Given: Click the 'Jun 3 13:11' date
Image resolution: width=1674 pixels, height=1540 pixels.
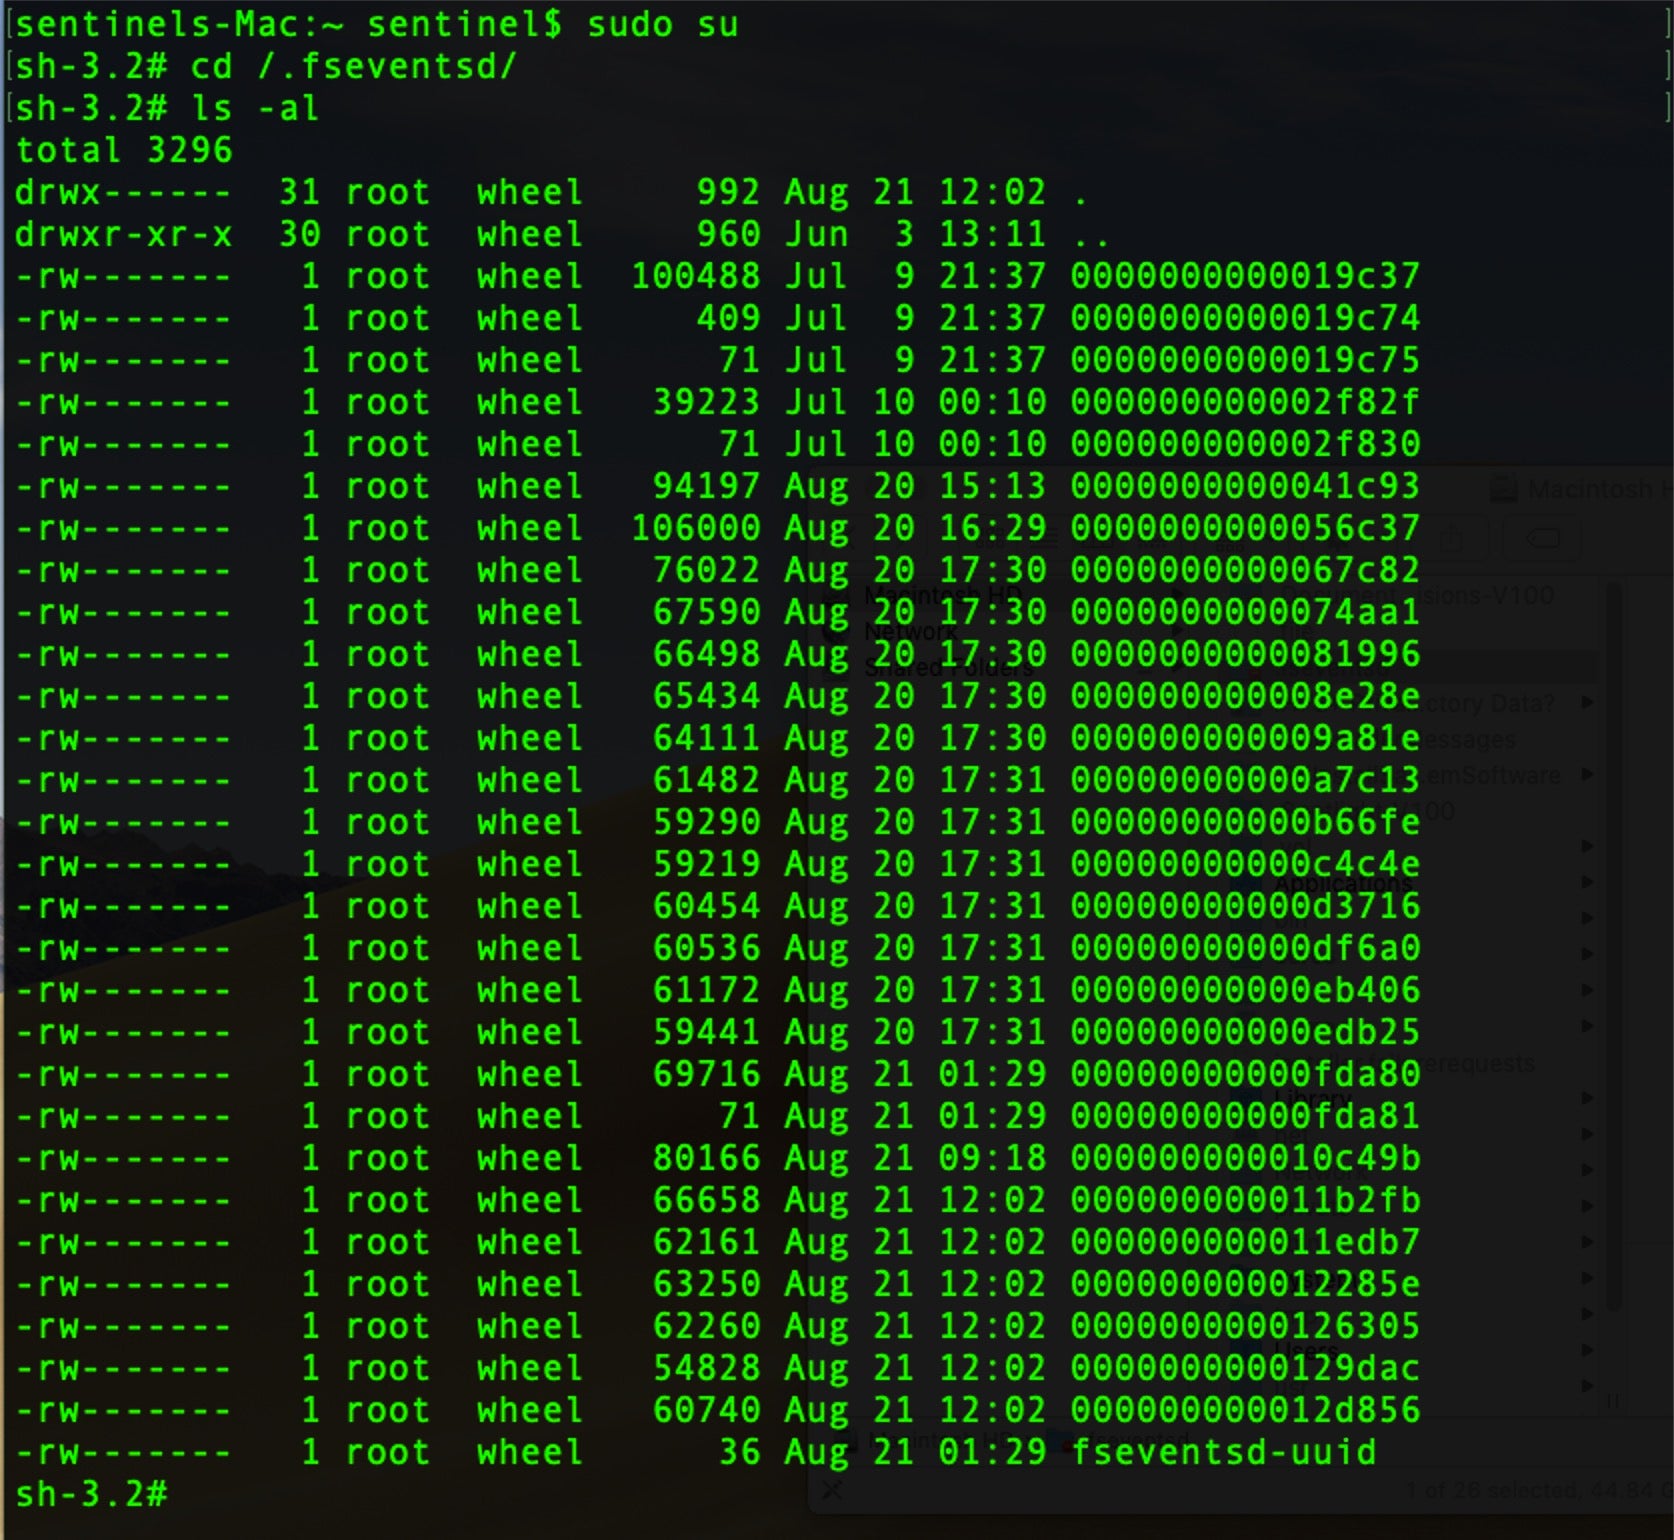Looking at the screenshot, I should tap(915, 234).
